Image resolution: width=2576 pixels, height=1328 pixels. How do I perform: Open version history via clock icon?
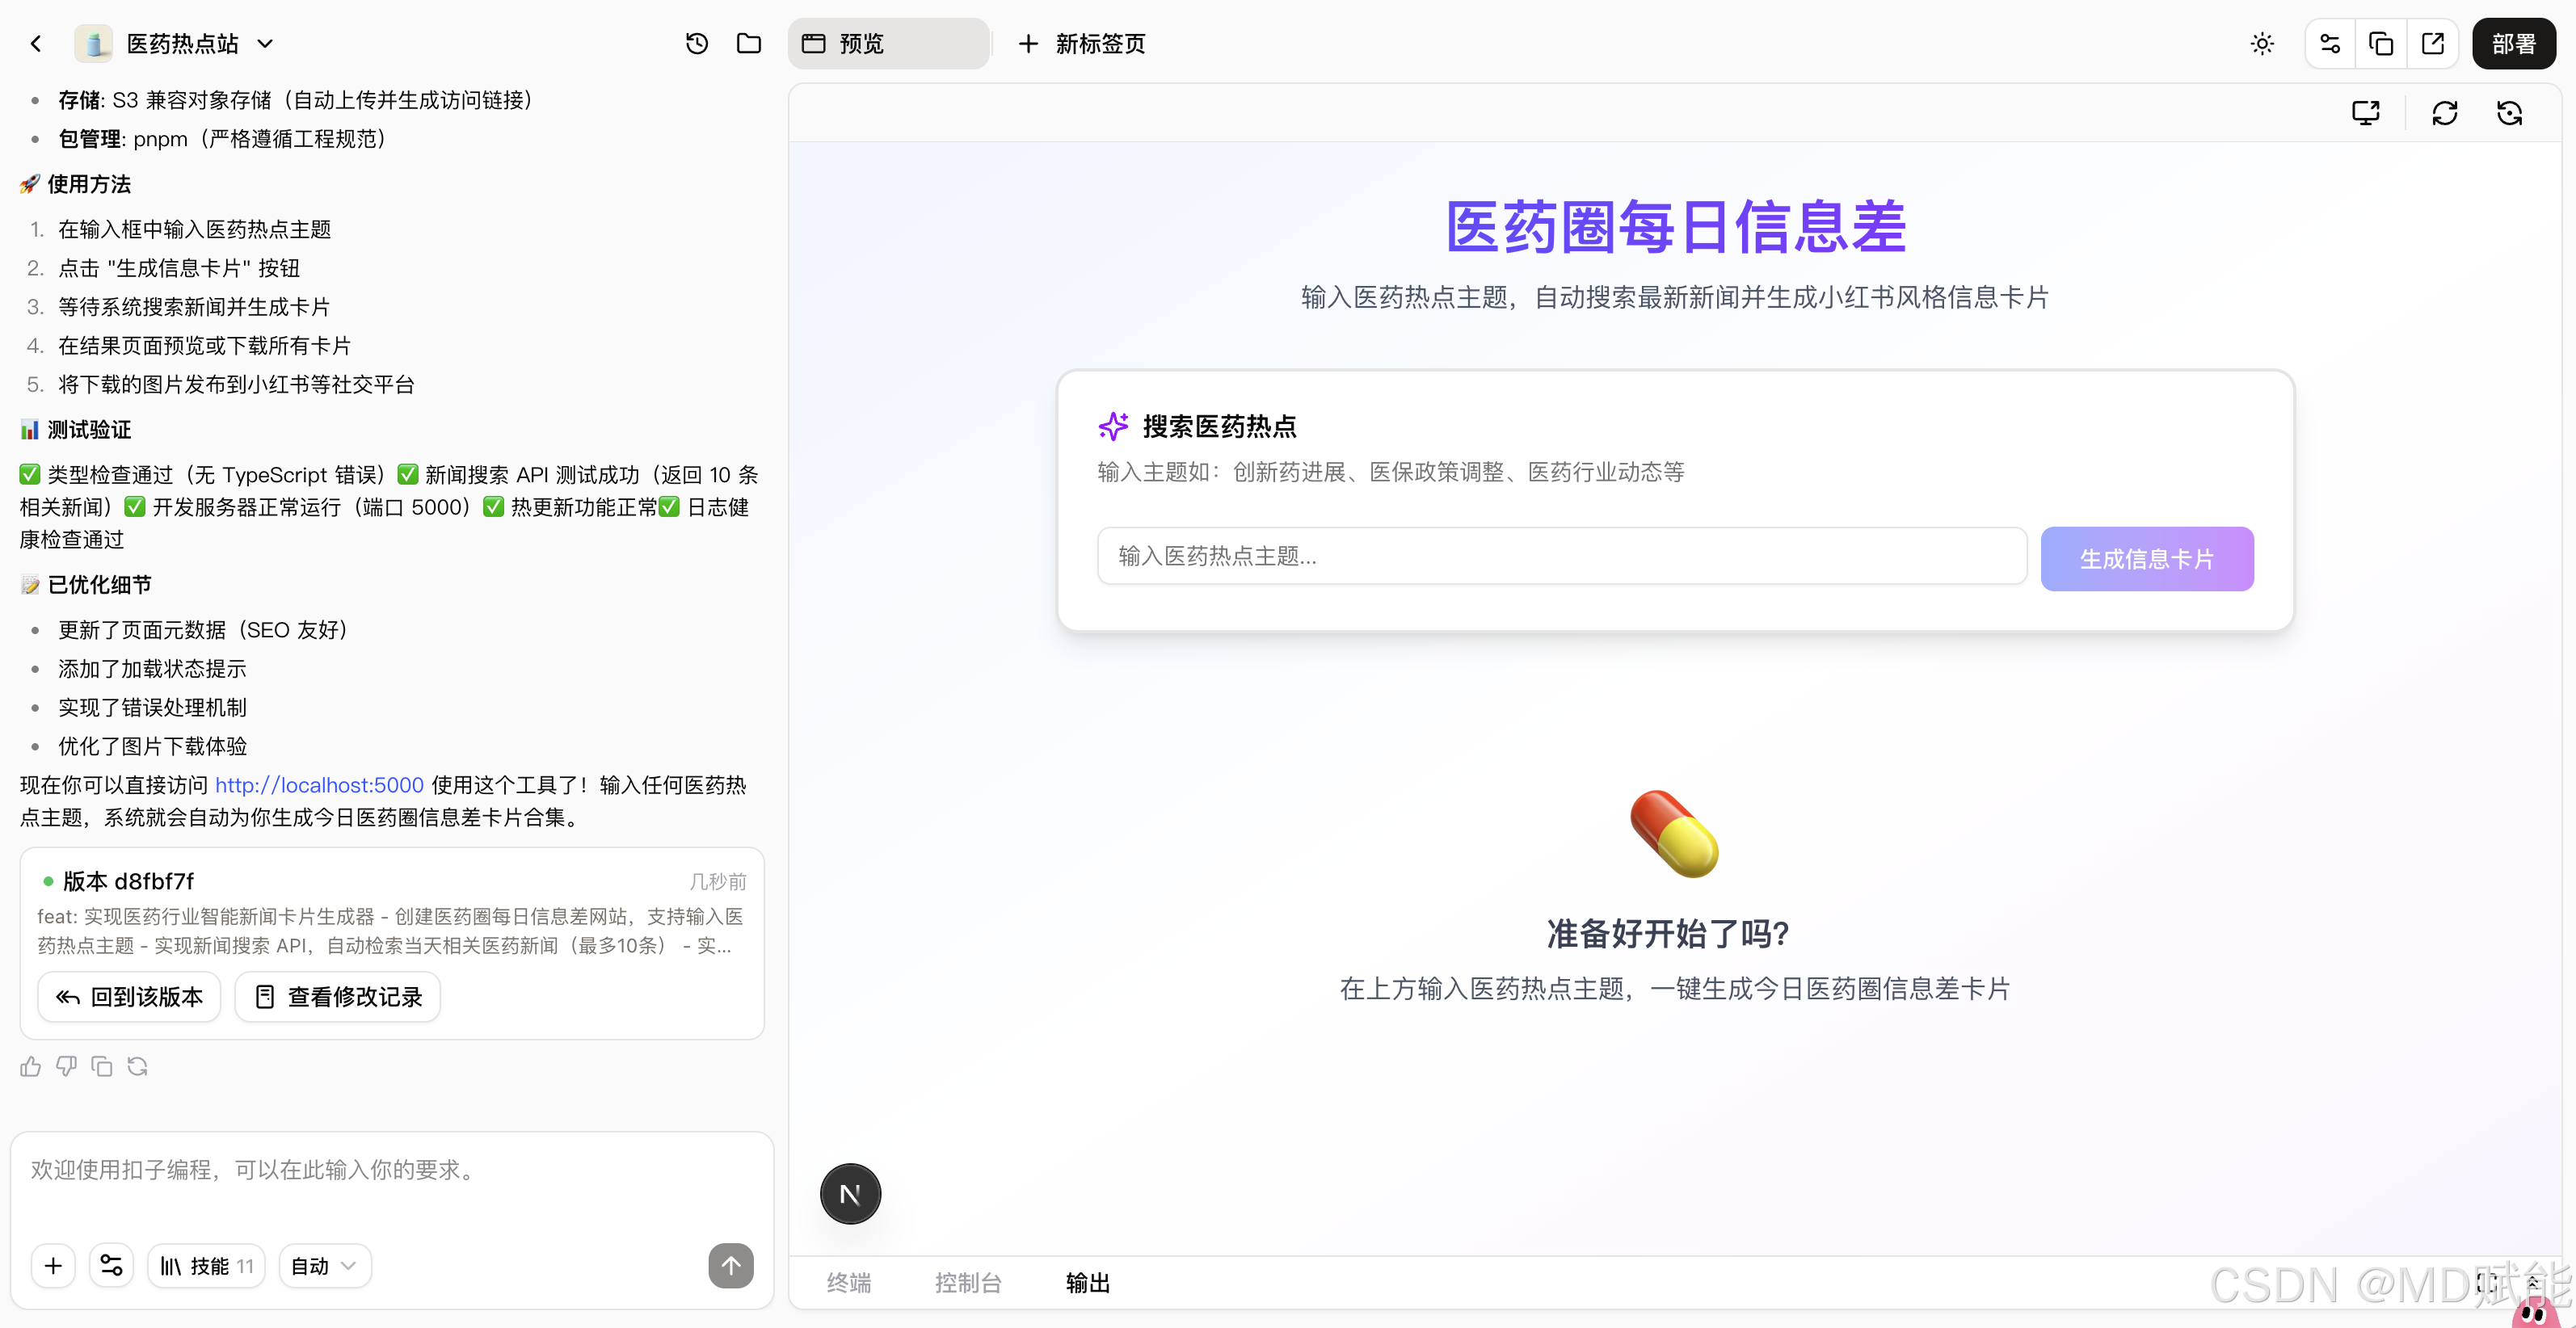click(x=697, y=44)
